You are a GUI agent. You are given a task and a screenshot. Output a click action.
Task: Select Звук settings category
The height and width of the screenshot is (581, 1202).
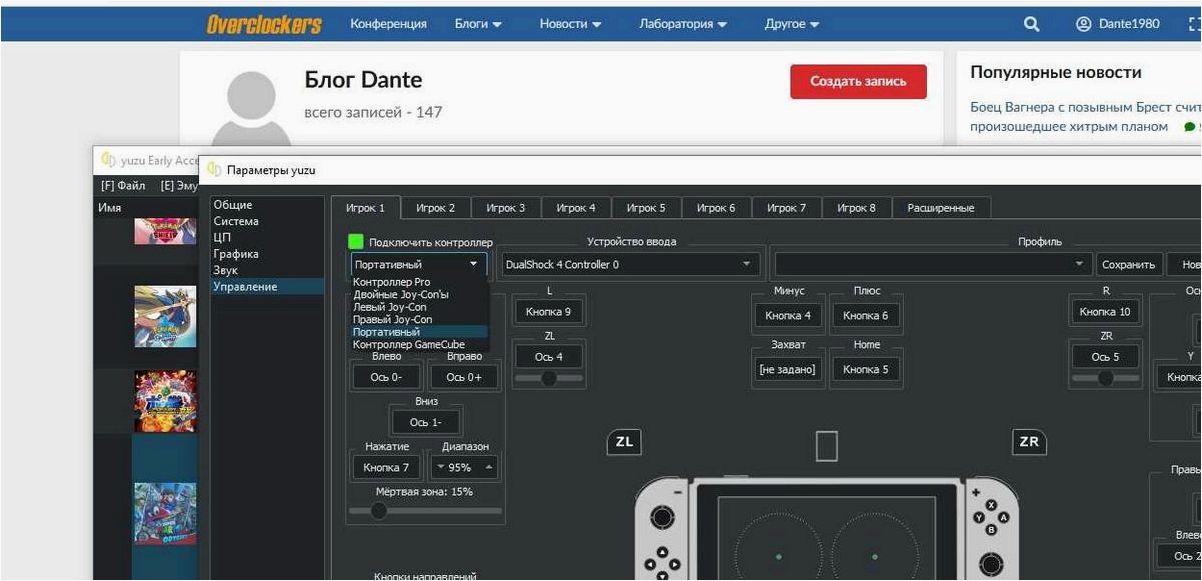click(225, 270)
